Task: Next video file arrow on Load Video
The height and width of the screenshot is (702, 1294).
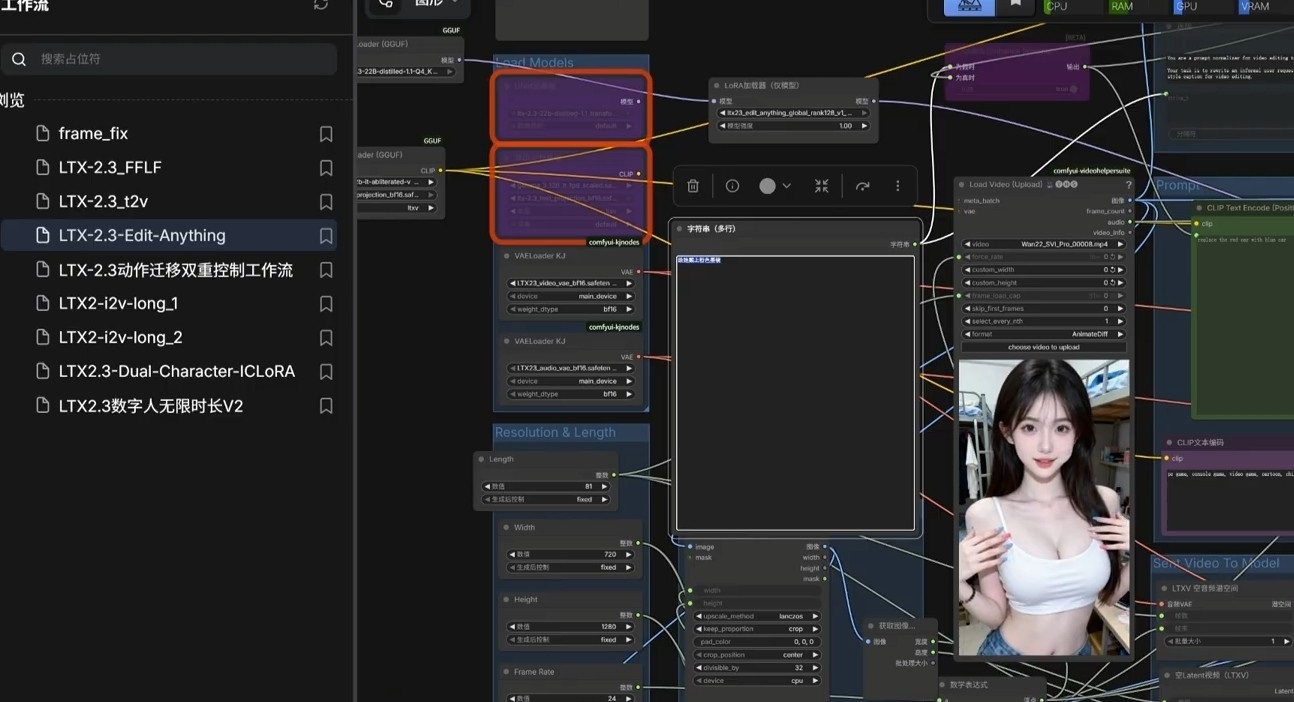Action: click(1120, 244)
